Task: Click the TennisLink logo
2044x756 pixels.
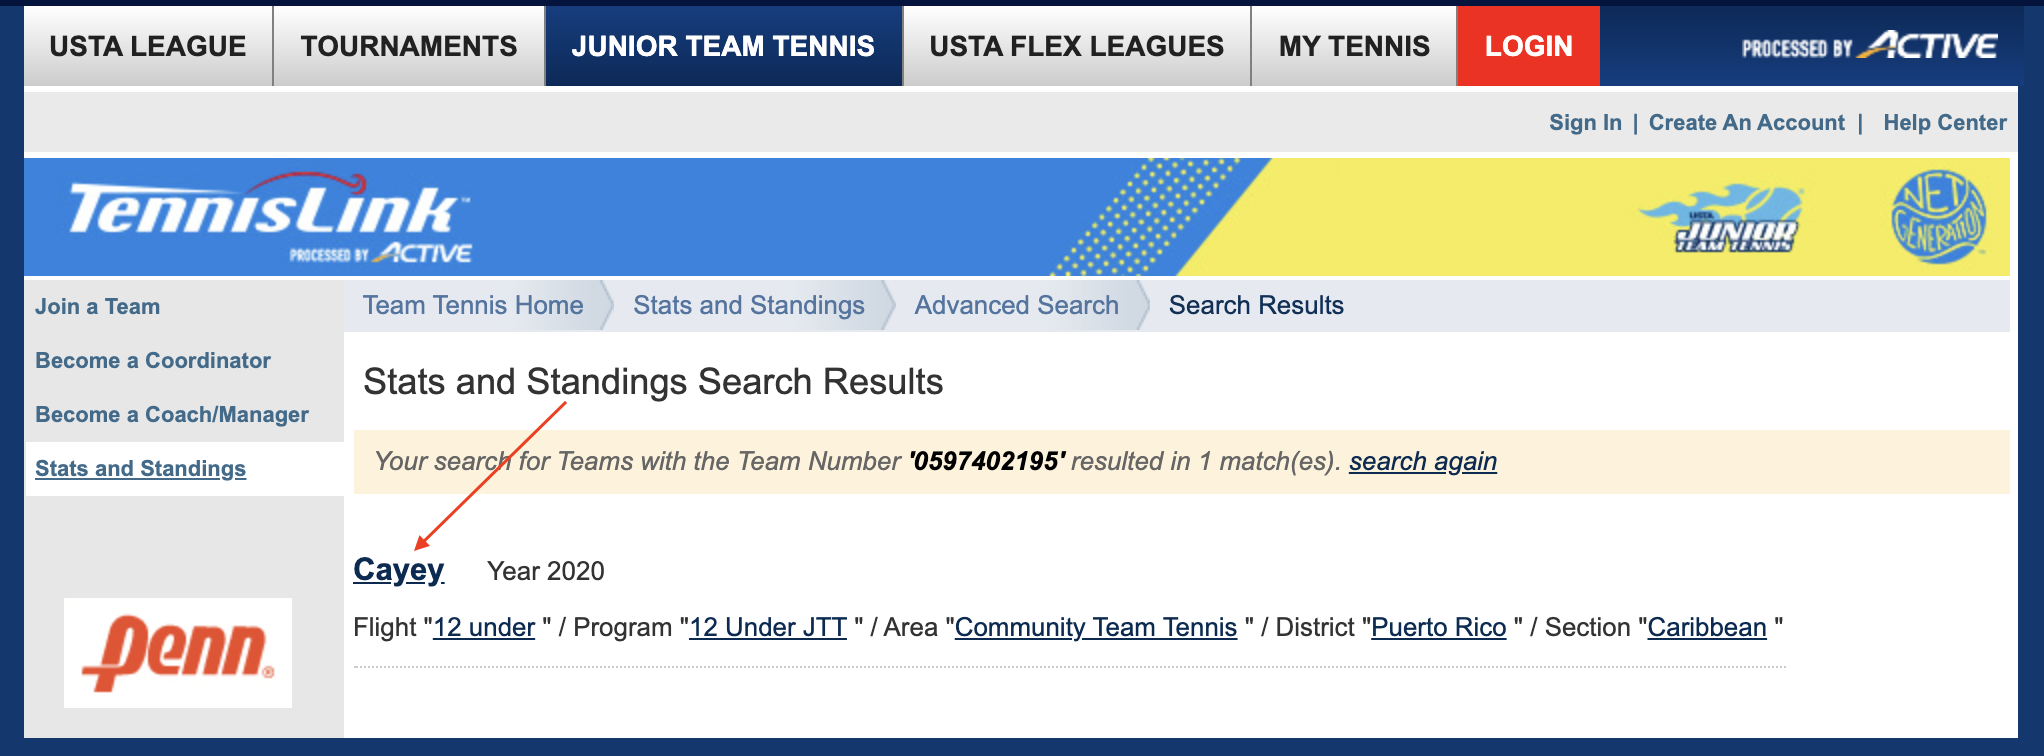Action: pos(270,218)
